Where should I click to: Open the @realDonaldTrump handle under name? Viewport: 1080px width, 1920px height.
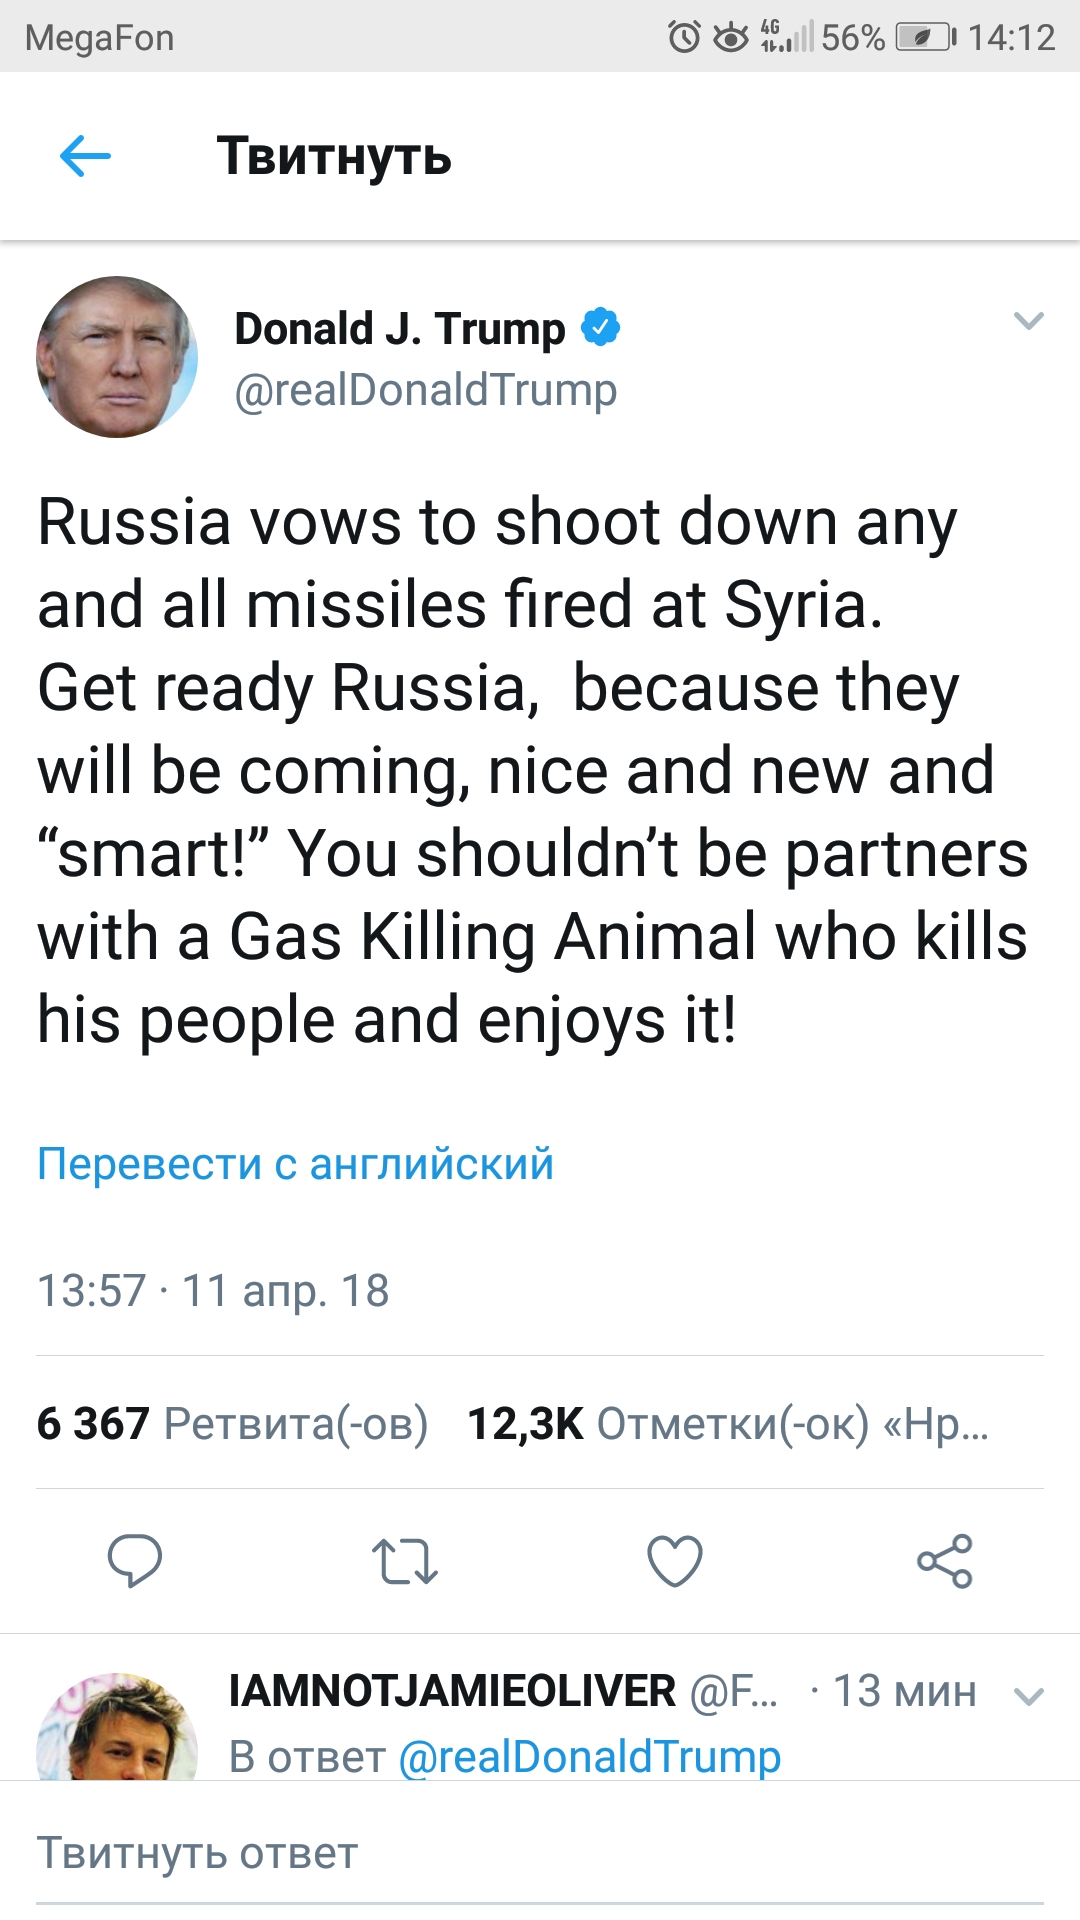[425, 390]
